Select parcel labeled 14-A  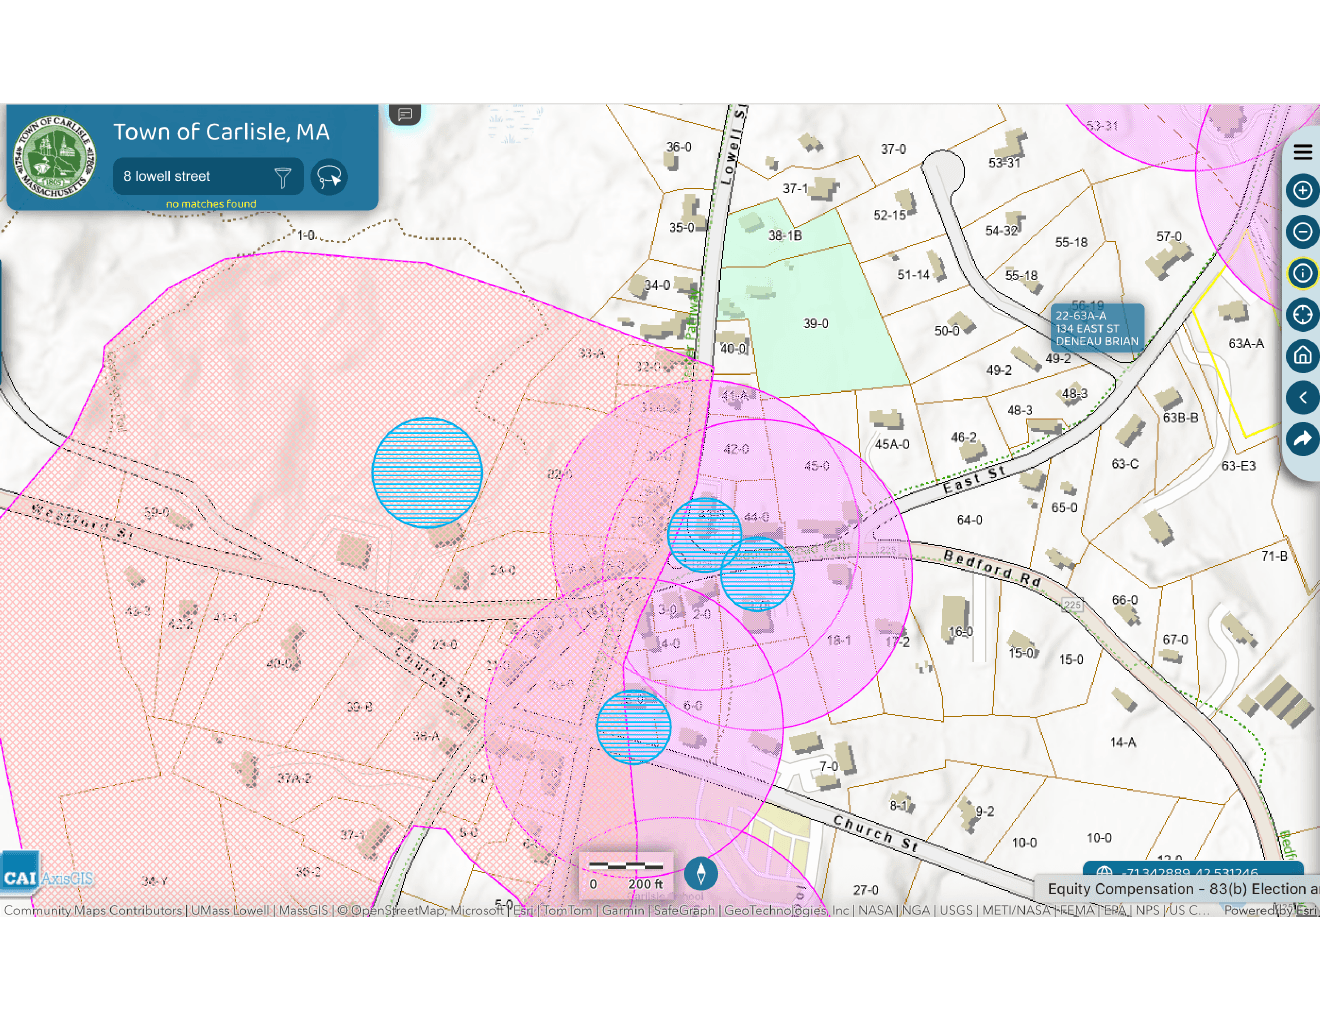pyautogui.click(x=1123, y=743)
